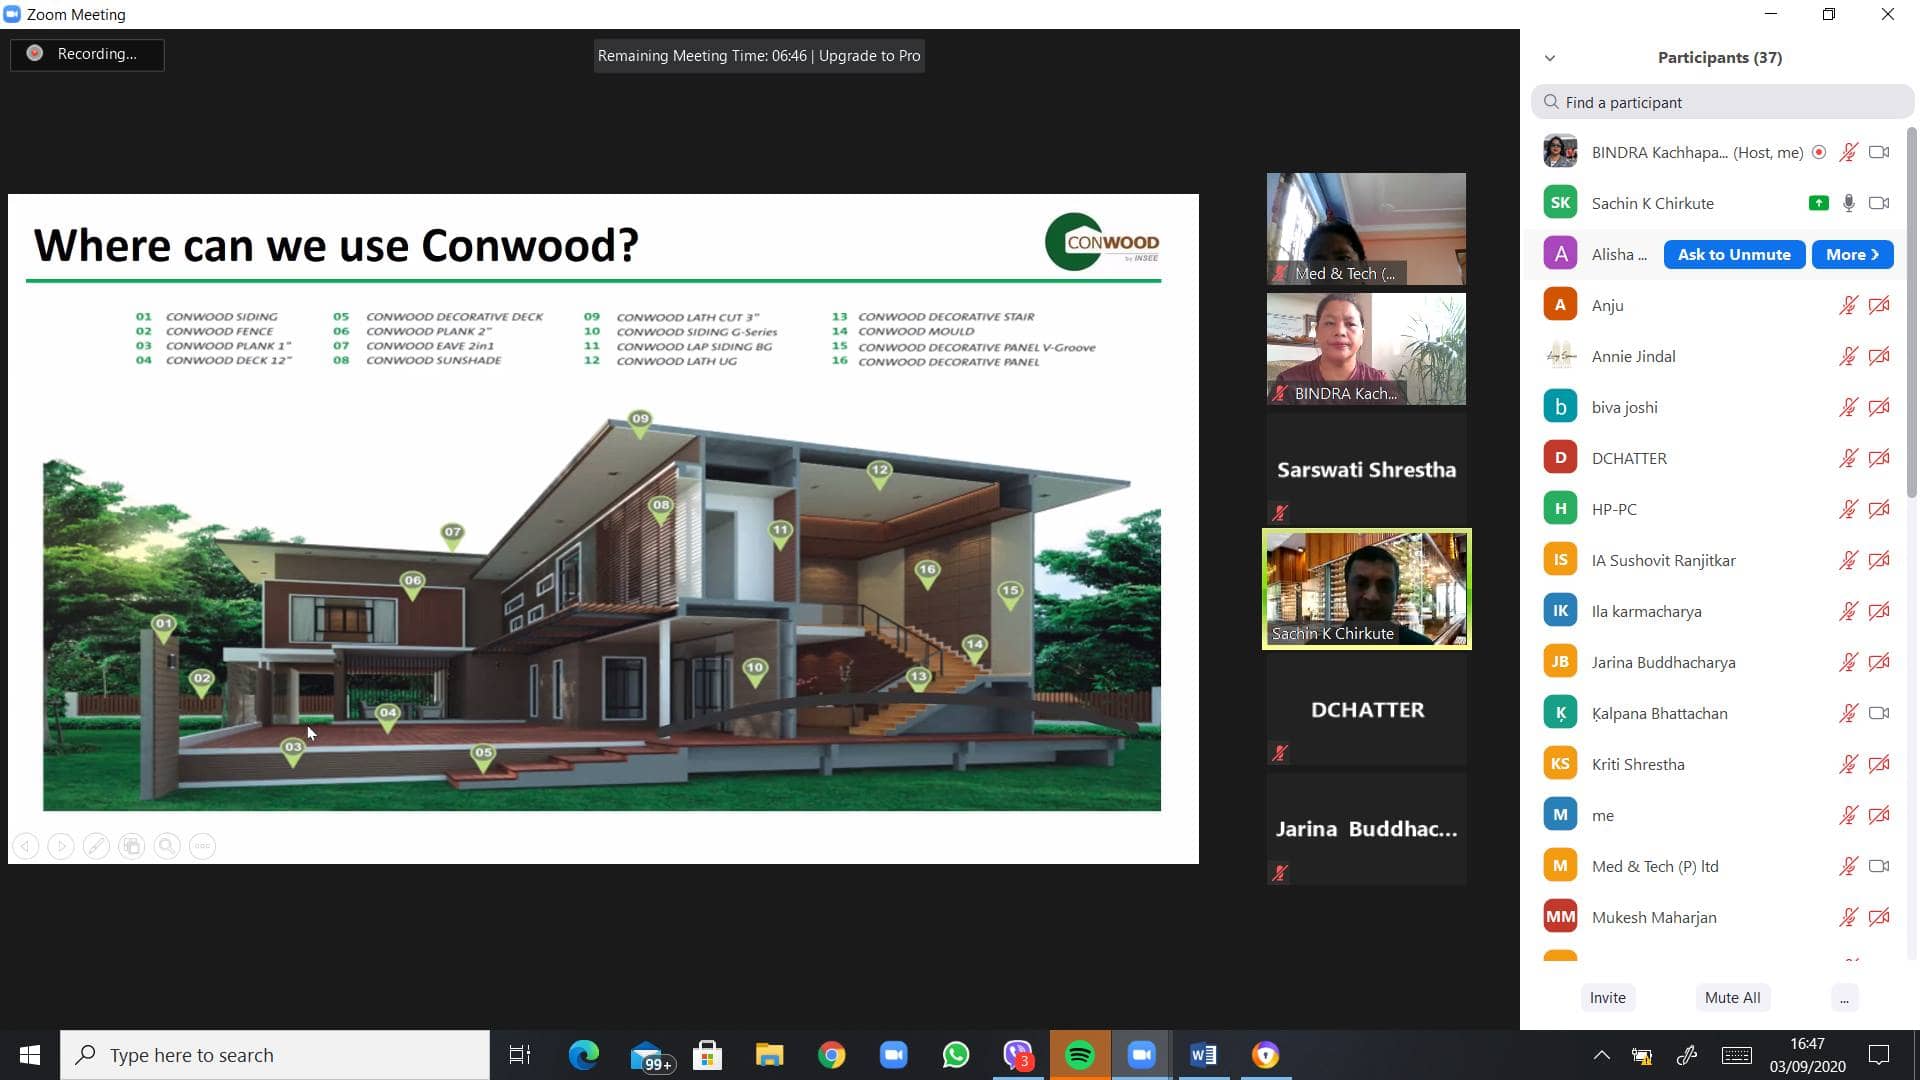Click HP-PC's muted microphone icon
Viewport: 1920px width, 1080px height.
[1848, 509]
